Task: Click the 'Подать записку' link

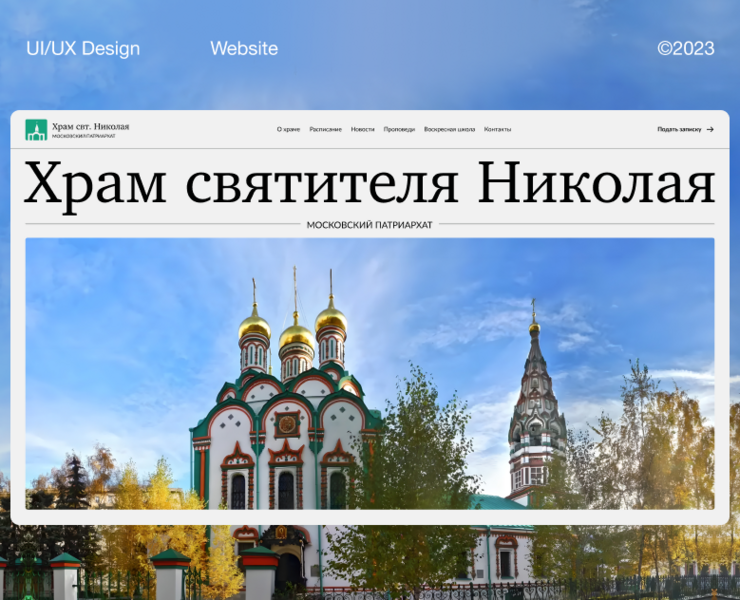Action: (679, 129)
